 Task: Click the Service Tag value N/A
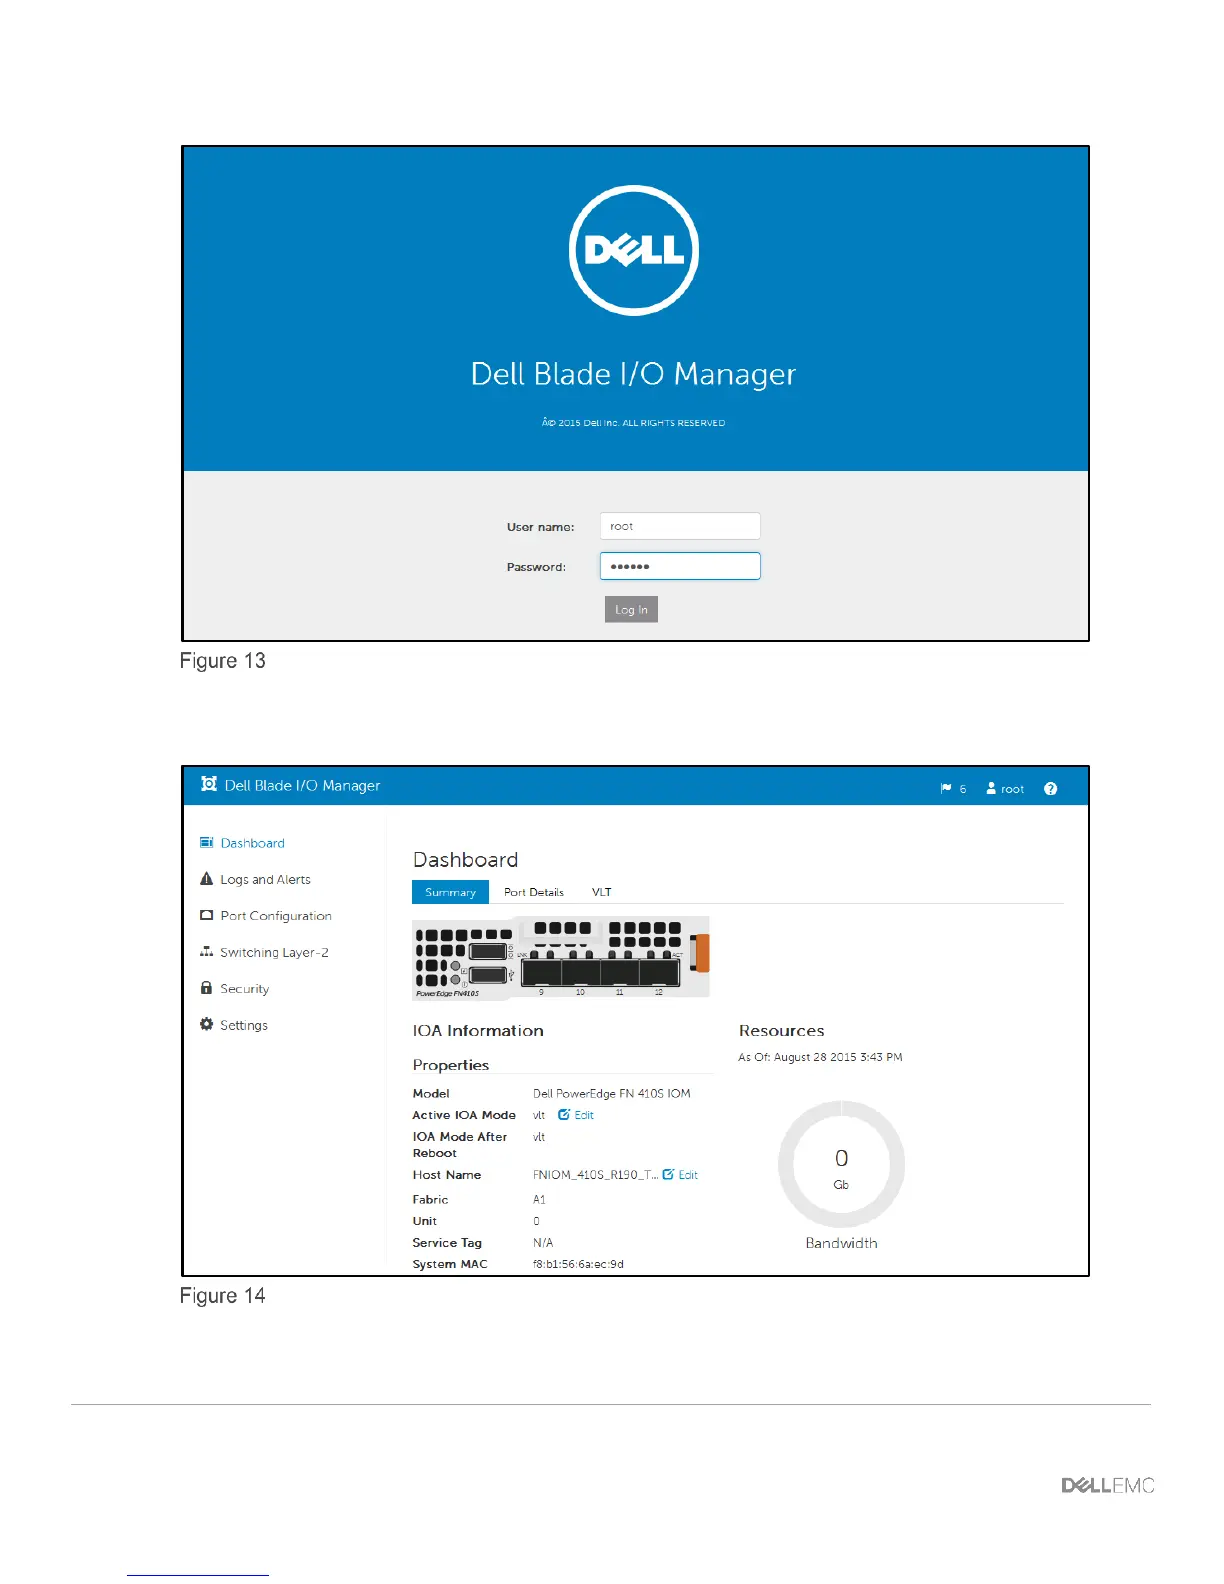click(543, 1243)
